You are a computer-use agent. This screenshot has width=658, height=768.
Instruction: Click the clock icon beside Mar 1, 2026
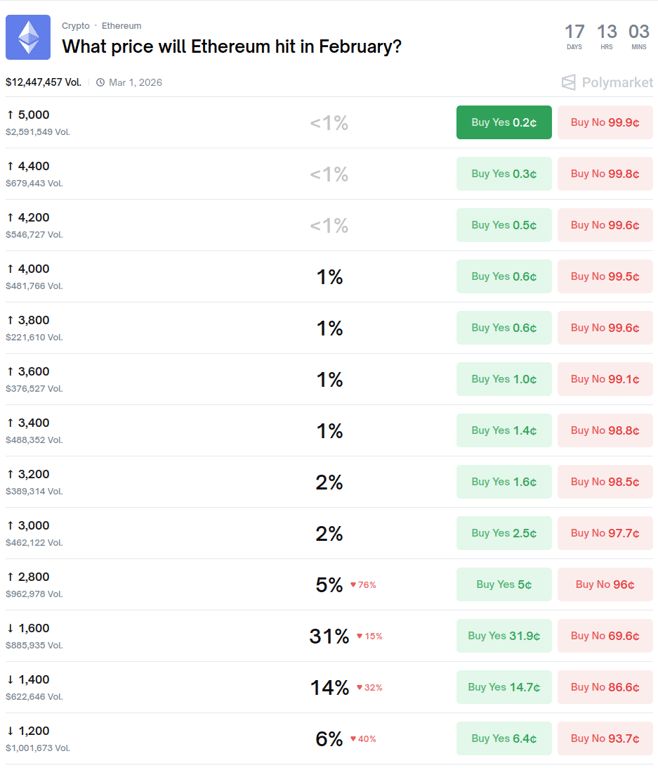point(100,82)
